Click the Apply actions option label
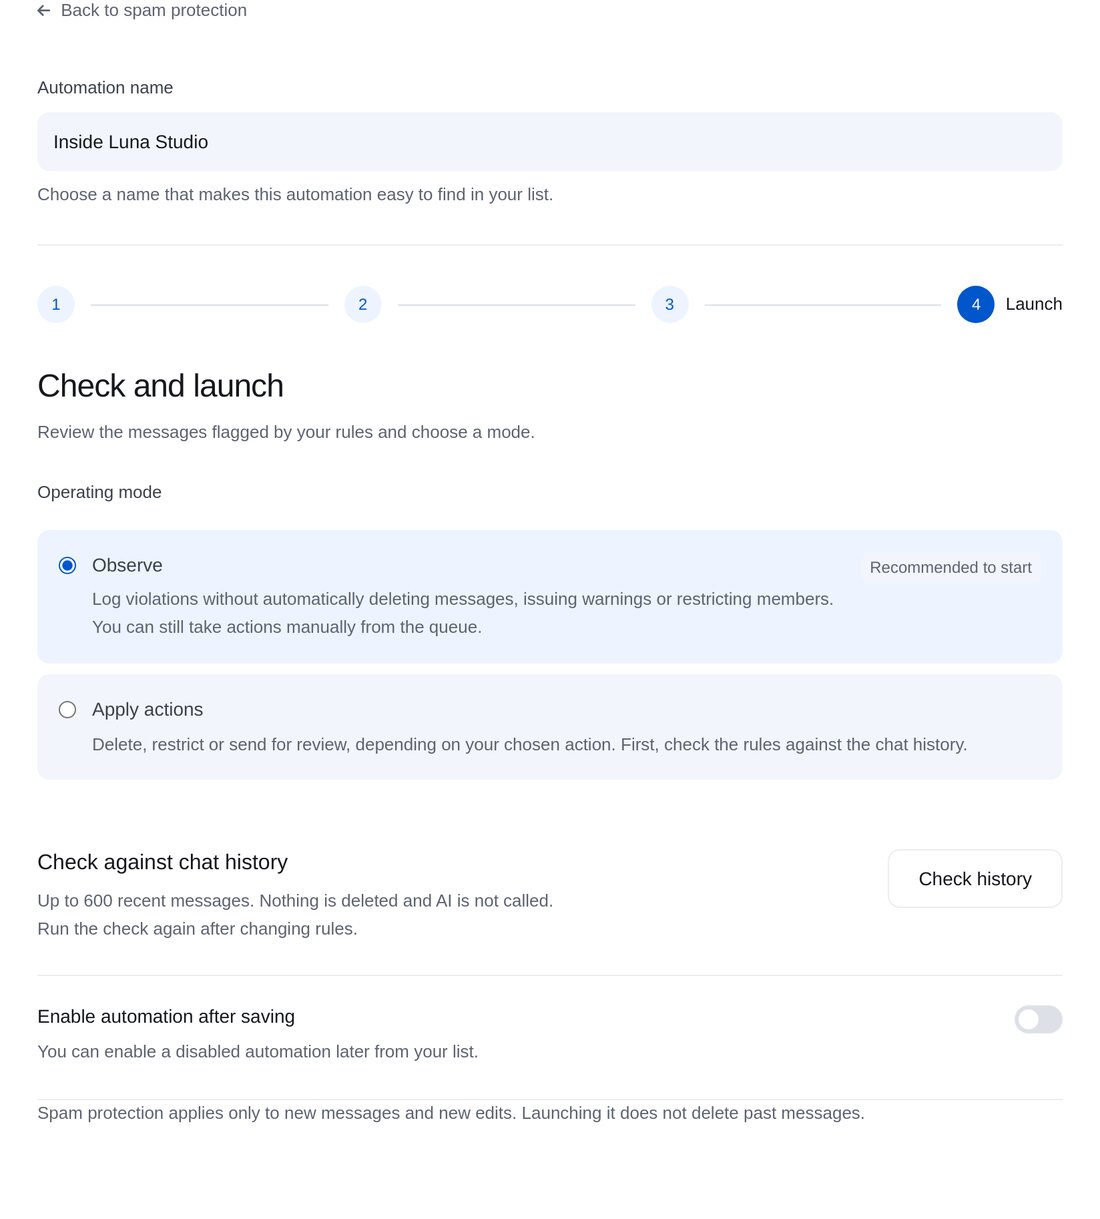Screen dimensions: 1100x1219 tap(148, 710)
